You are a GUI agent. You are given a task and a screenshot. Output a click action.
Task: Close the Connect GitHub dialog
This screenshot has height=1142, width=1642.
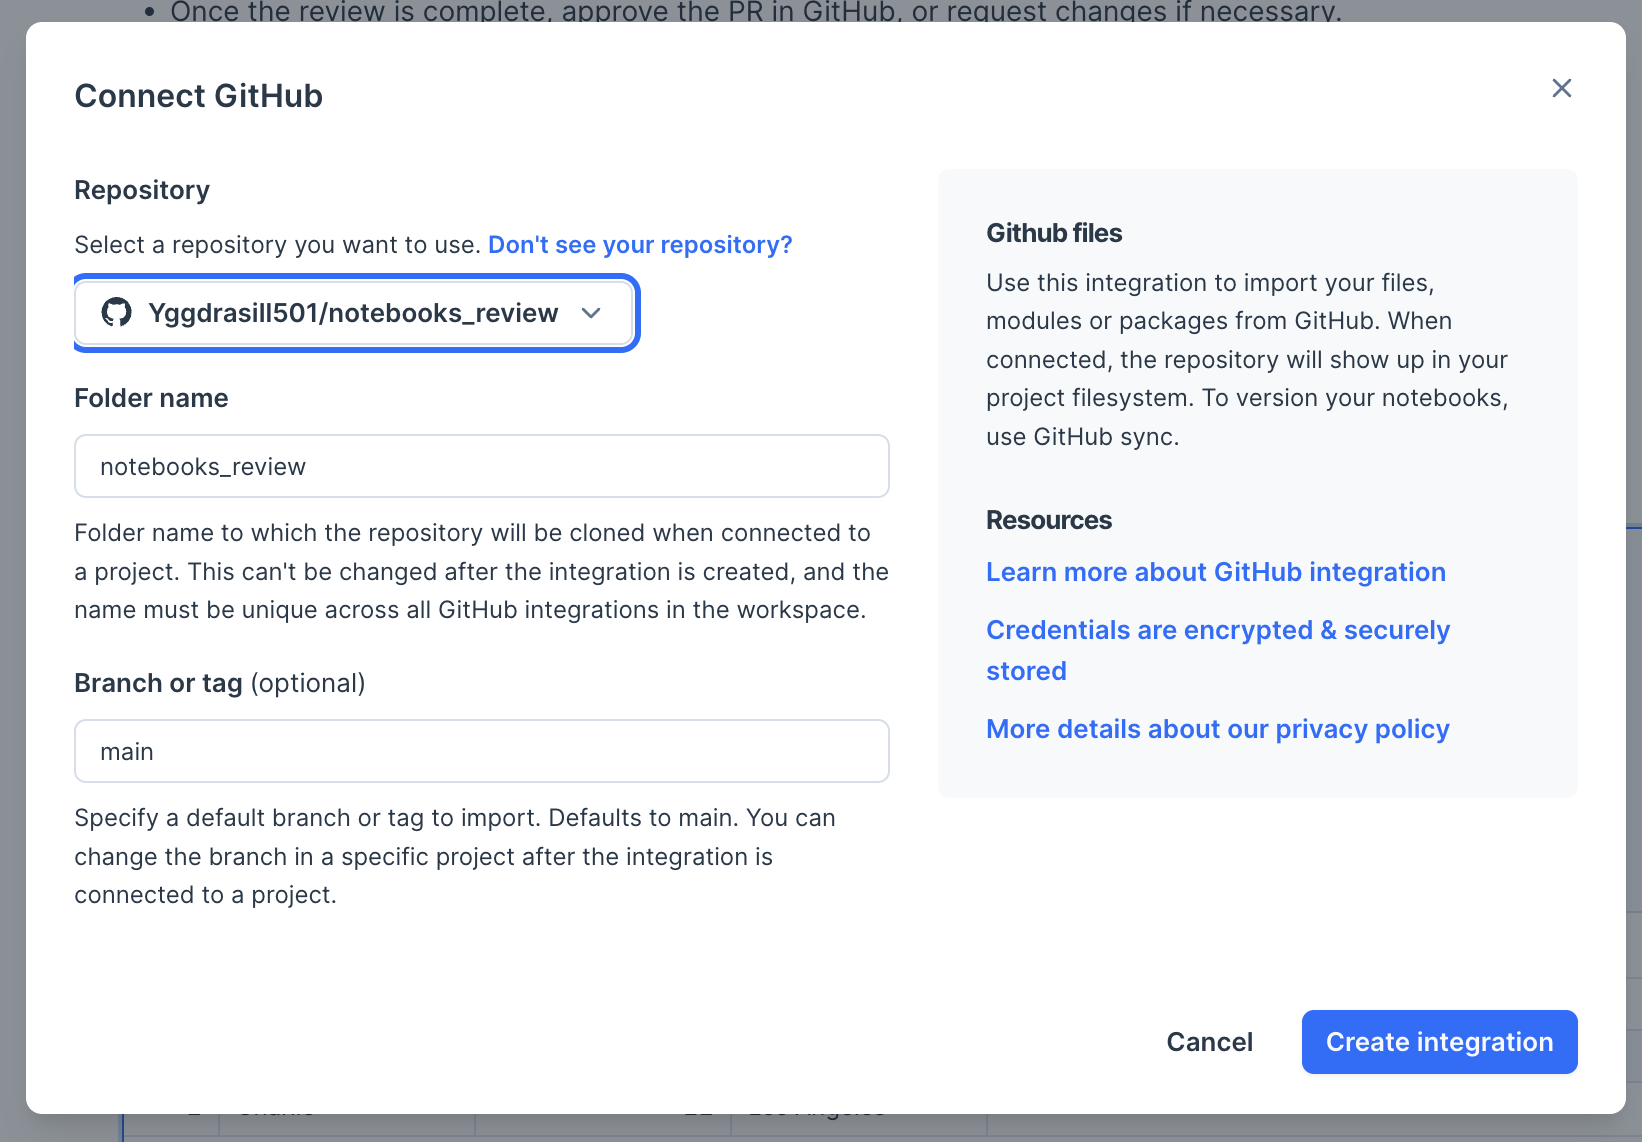[1561, 88]
